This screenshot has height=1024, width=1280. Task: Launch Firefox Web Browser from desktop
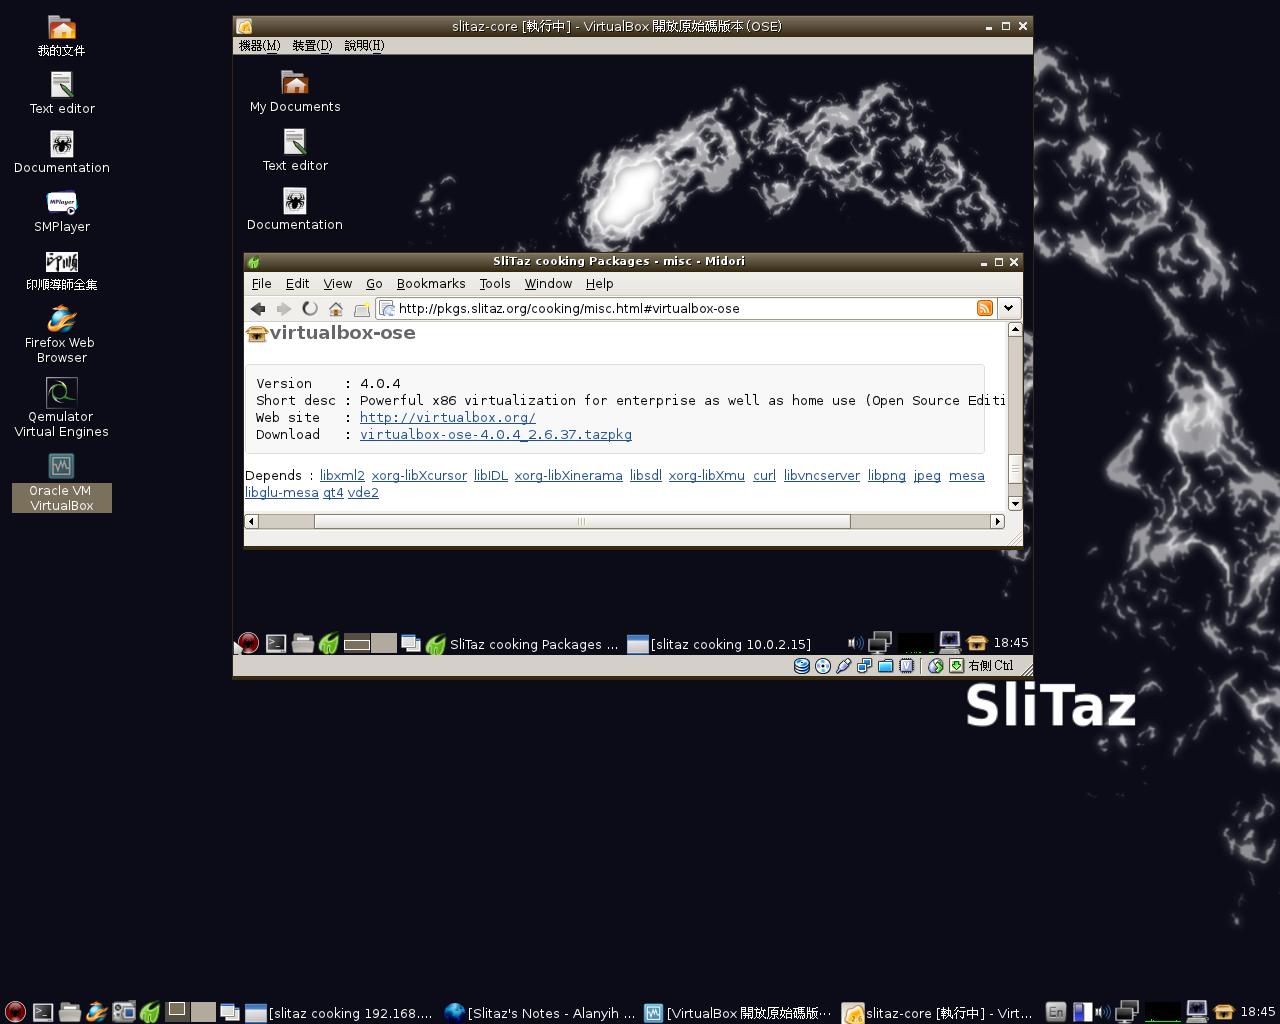62,334
